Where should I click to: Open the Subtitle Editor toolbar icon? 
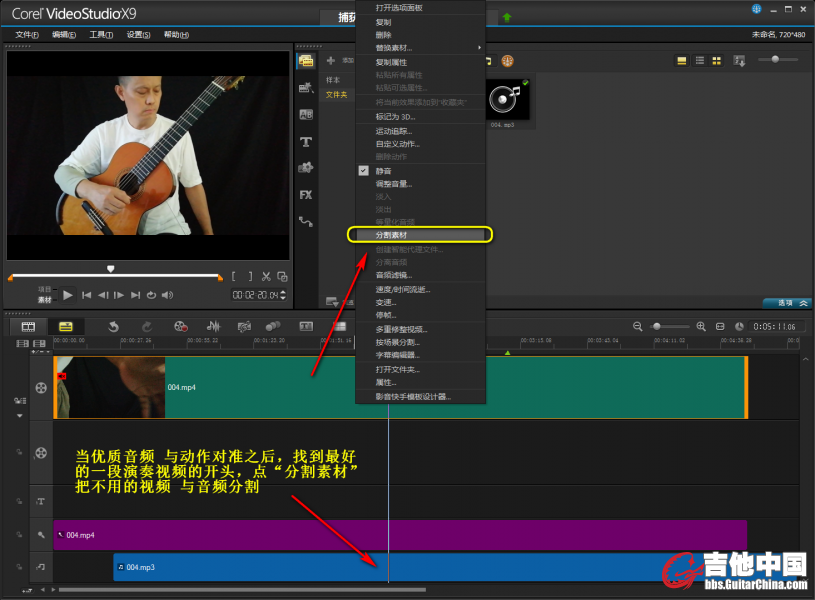(x=307, y=327)
